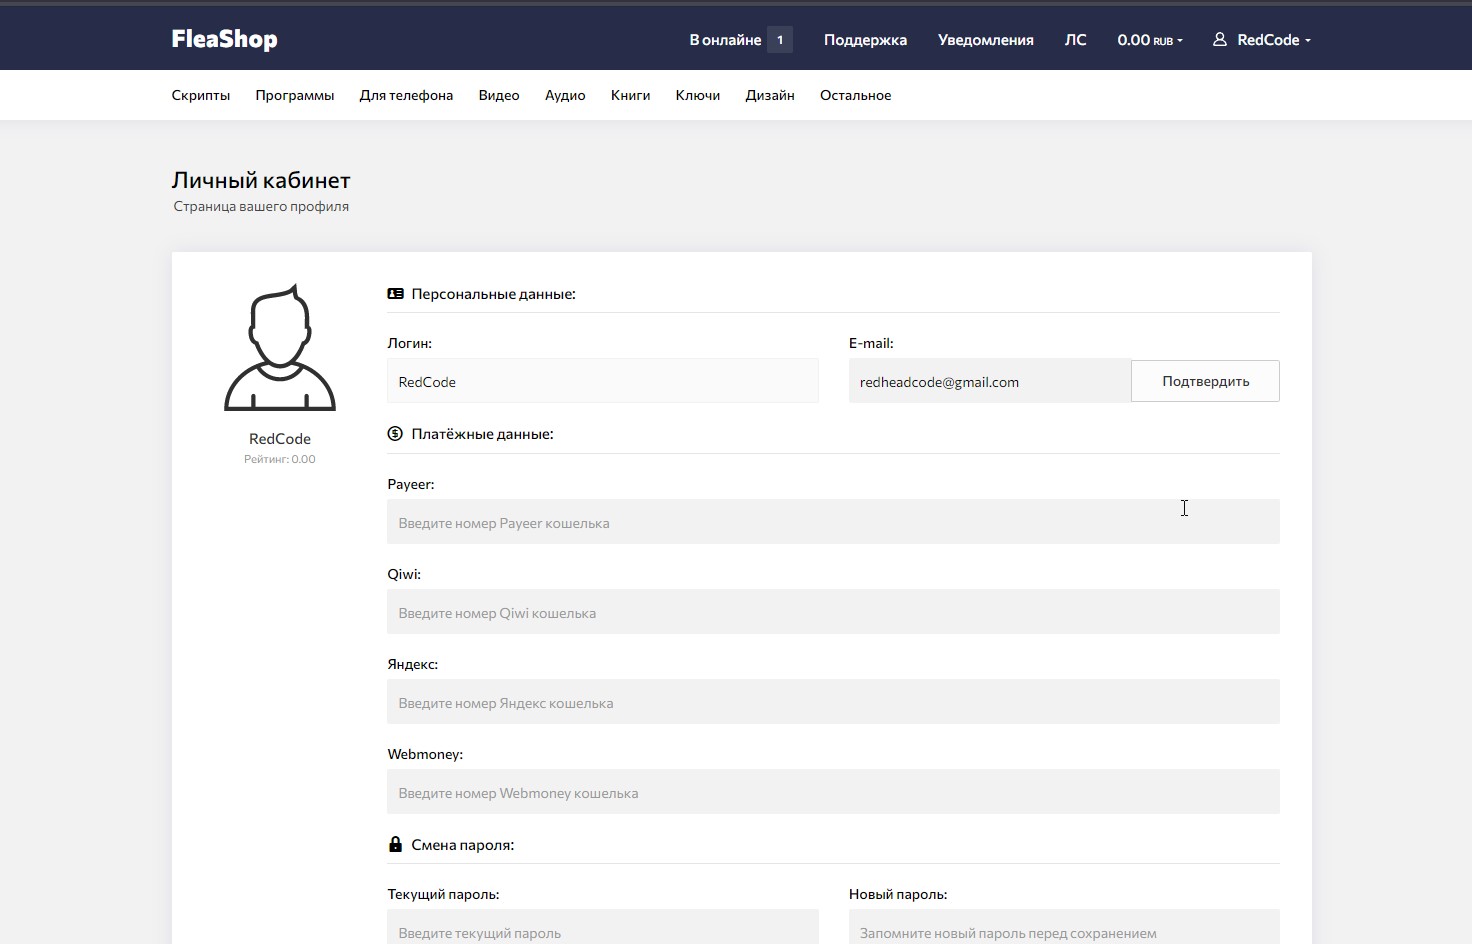Screen dimensions: 1472x944
Task: Focus the E-mail field
Action: 990,381
